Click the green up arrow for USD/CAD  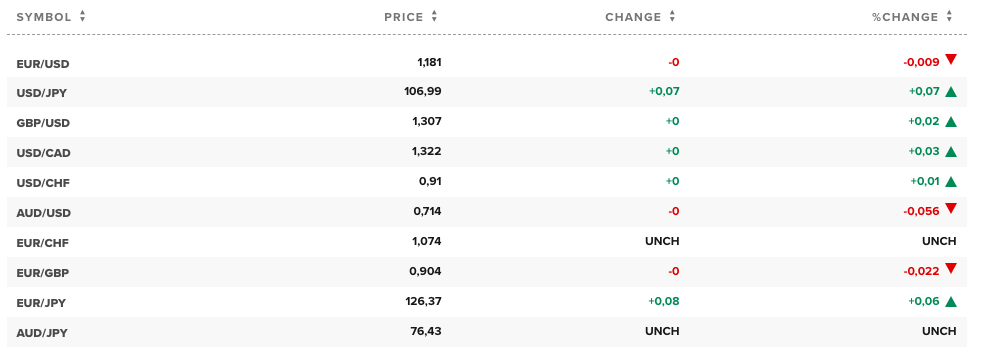pyautogui.click(x=950, y=151)
